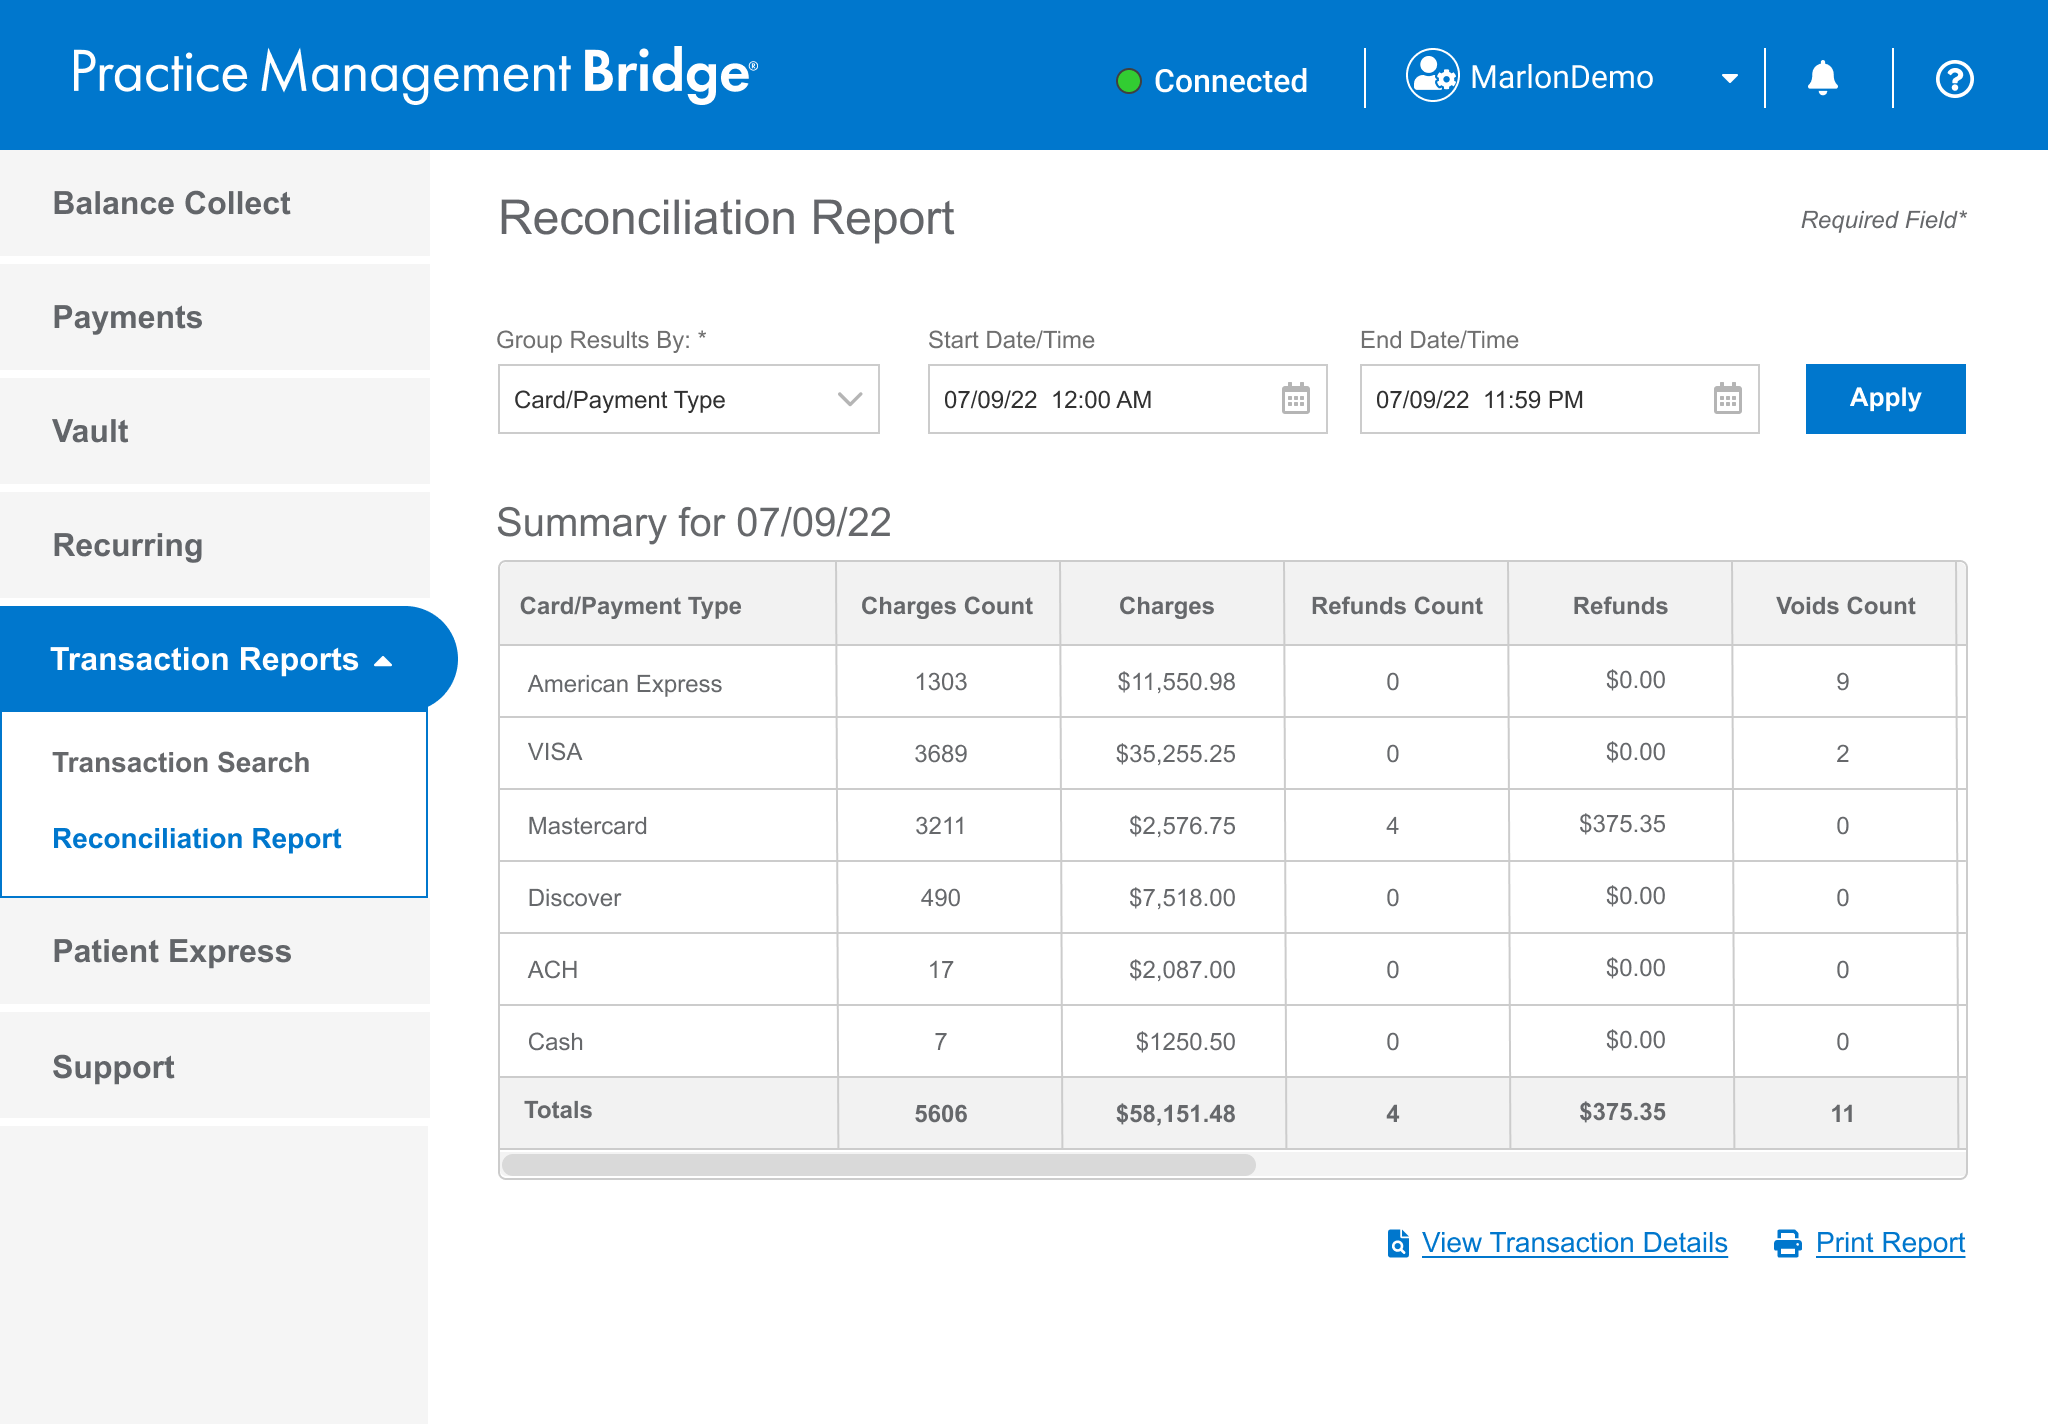Viewport: 2048px width, 1424px height.
Task: Click the notification bell icon
Action: tap(1822, 78)
